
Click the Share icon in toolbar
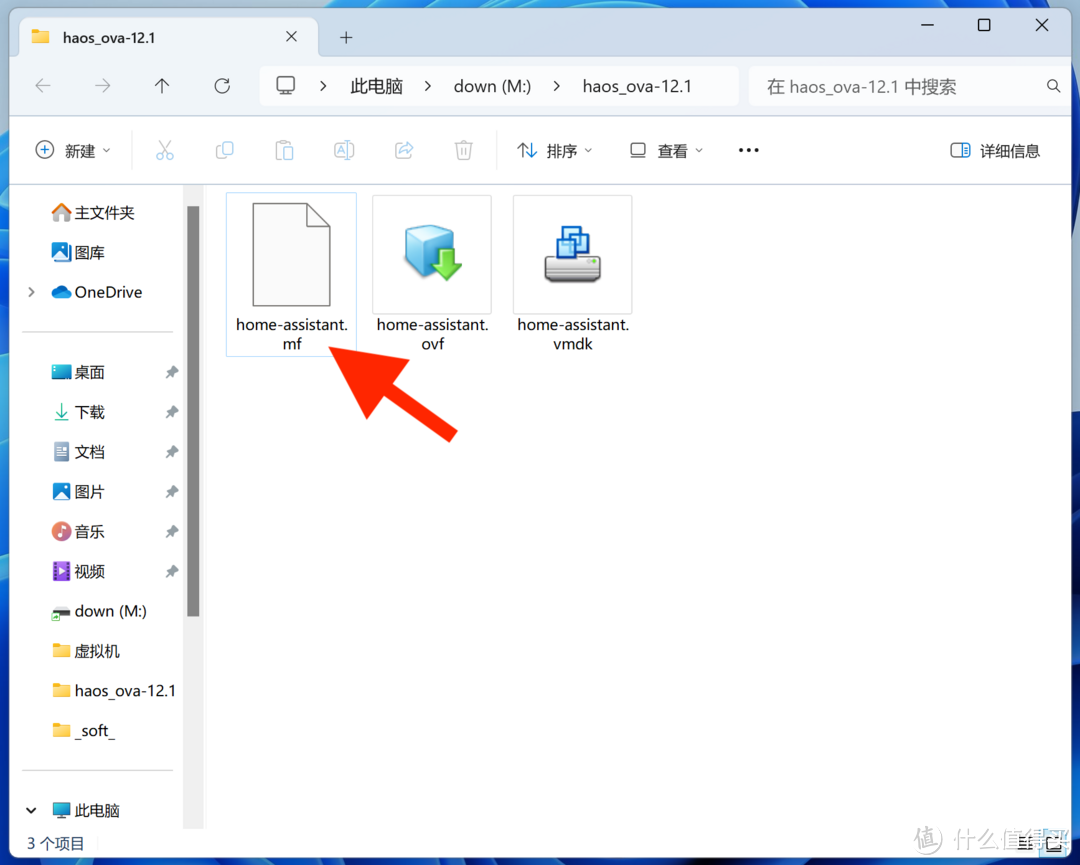[404, 150]
